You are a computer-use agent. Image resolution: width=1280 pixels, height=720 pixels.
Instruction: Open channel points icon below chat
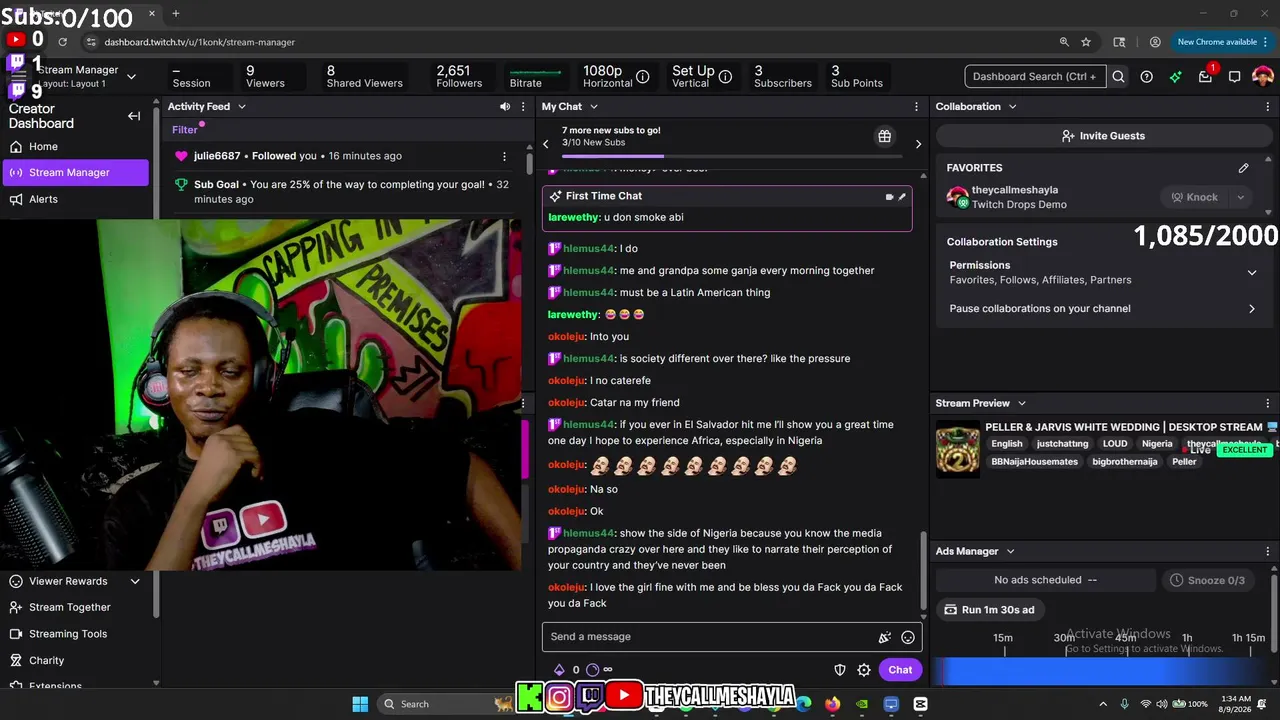click(593, 670)
